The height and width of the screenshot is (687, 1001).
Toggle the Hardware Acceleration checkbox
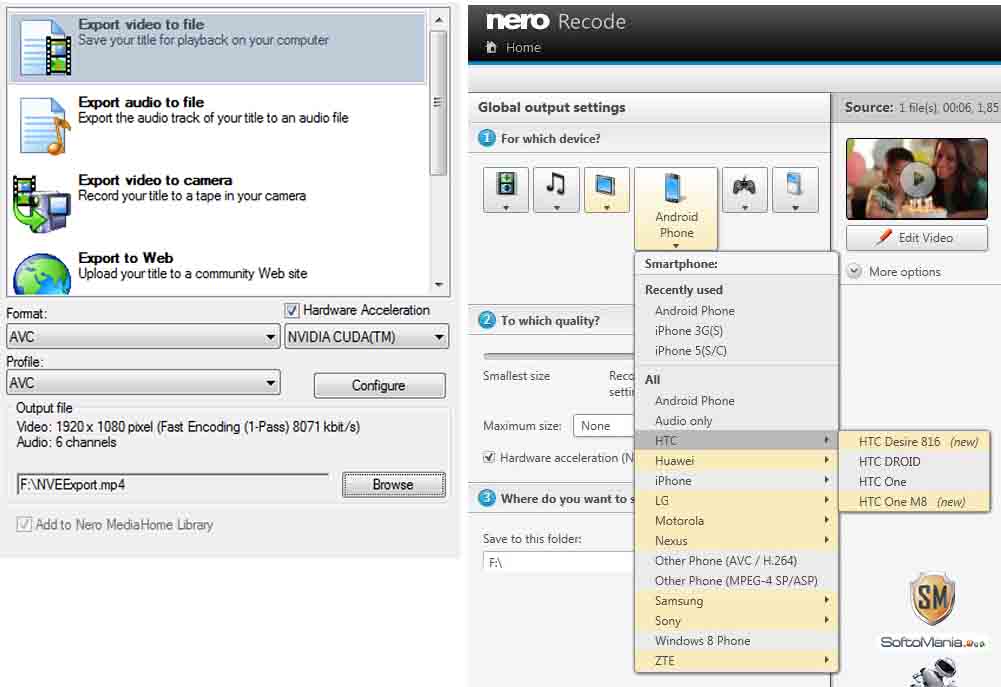tap(292, 311)
